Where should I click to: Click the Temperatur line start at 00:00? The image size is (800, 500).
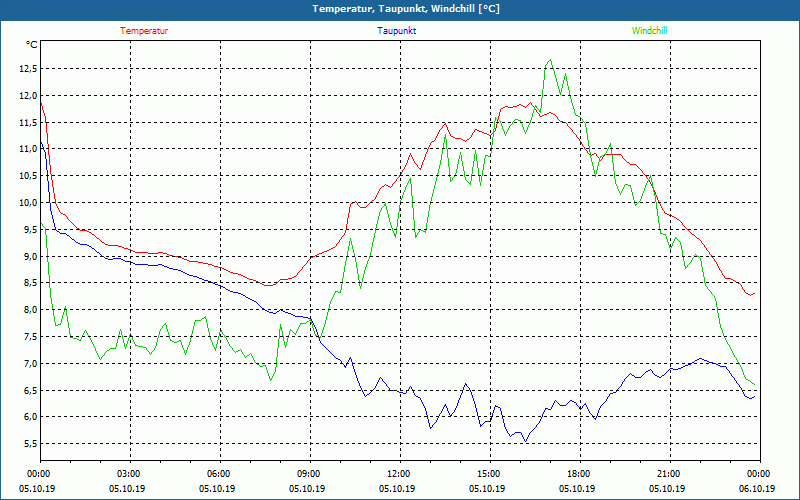(x=41, y=103)
